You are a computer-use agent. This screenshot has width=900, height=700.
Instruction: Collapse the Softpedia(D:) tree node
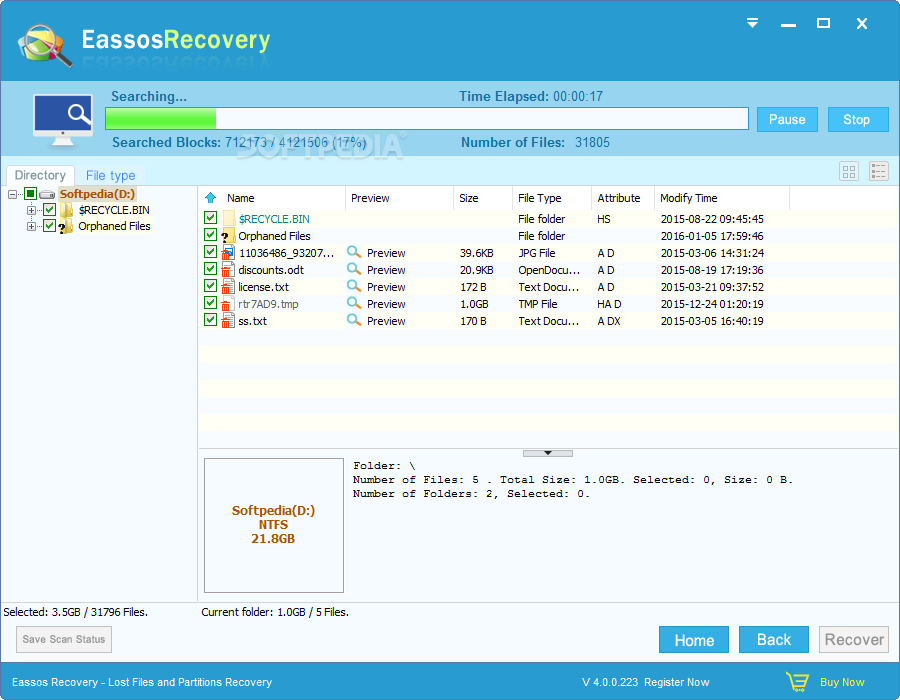pyautogui.click(x=13, y=195)
